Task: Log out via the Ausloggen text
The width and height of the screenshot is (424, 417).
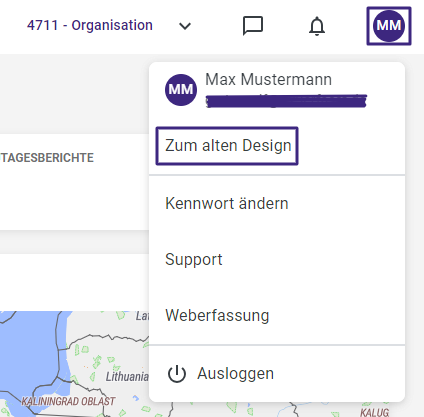Action: click(235, 373)
